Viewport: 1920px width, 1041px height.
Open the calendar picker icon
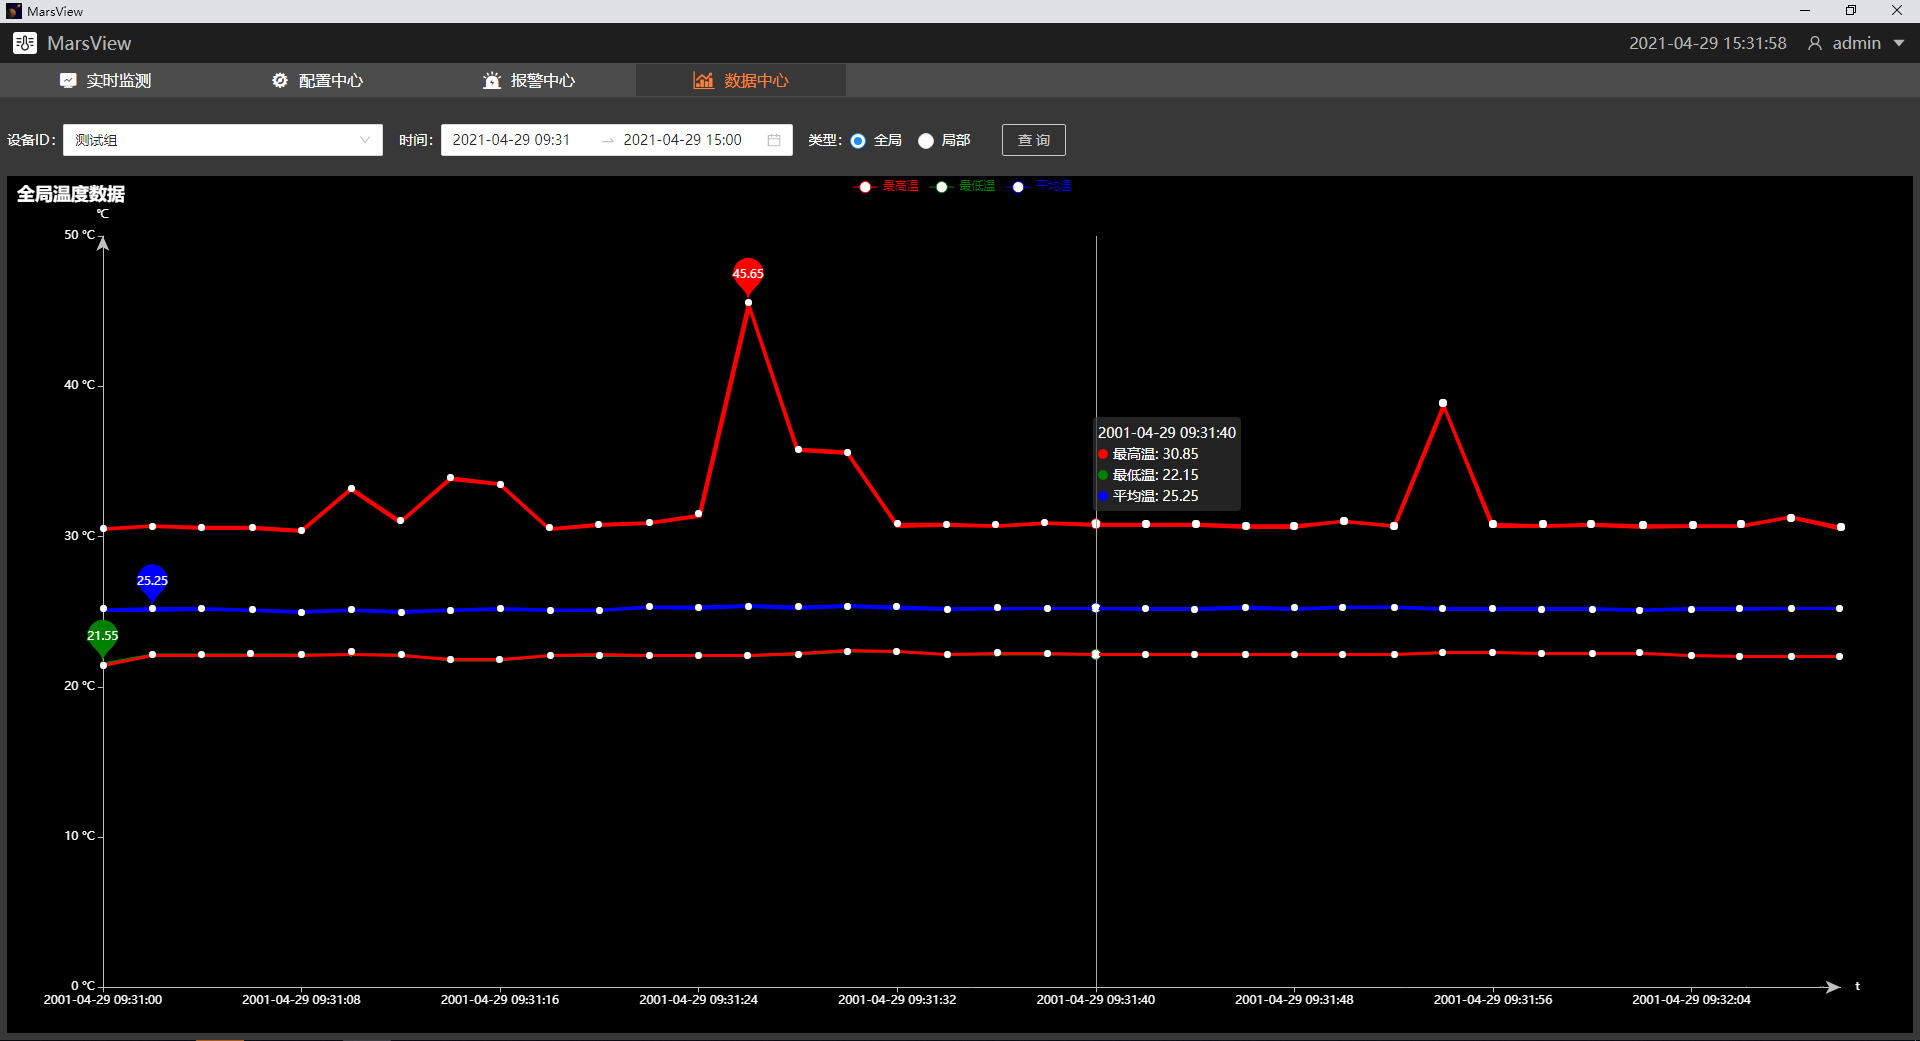tap(774, 140)
